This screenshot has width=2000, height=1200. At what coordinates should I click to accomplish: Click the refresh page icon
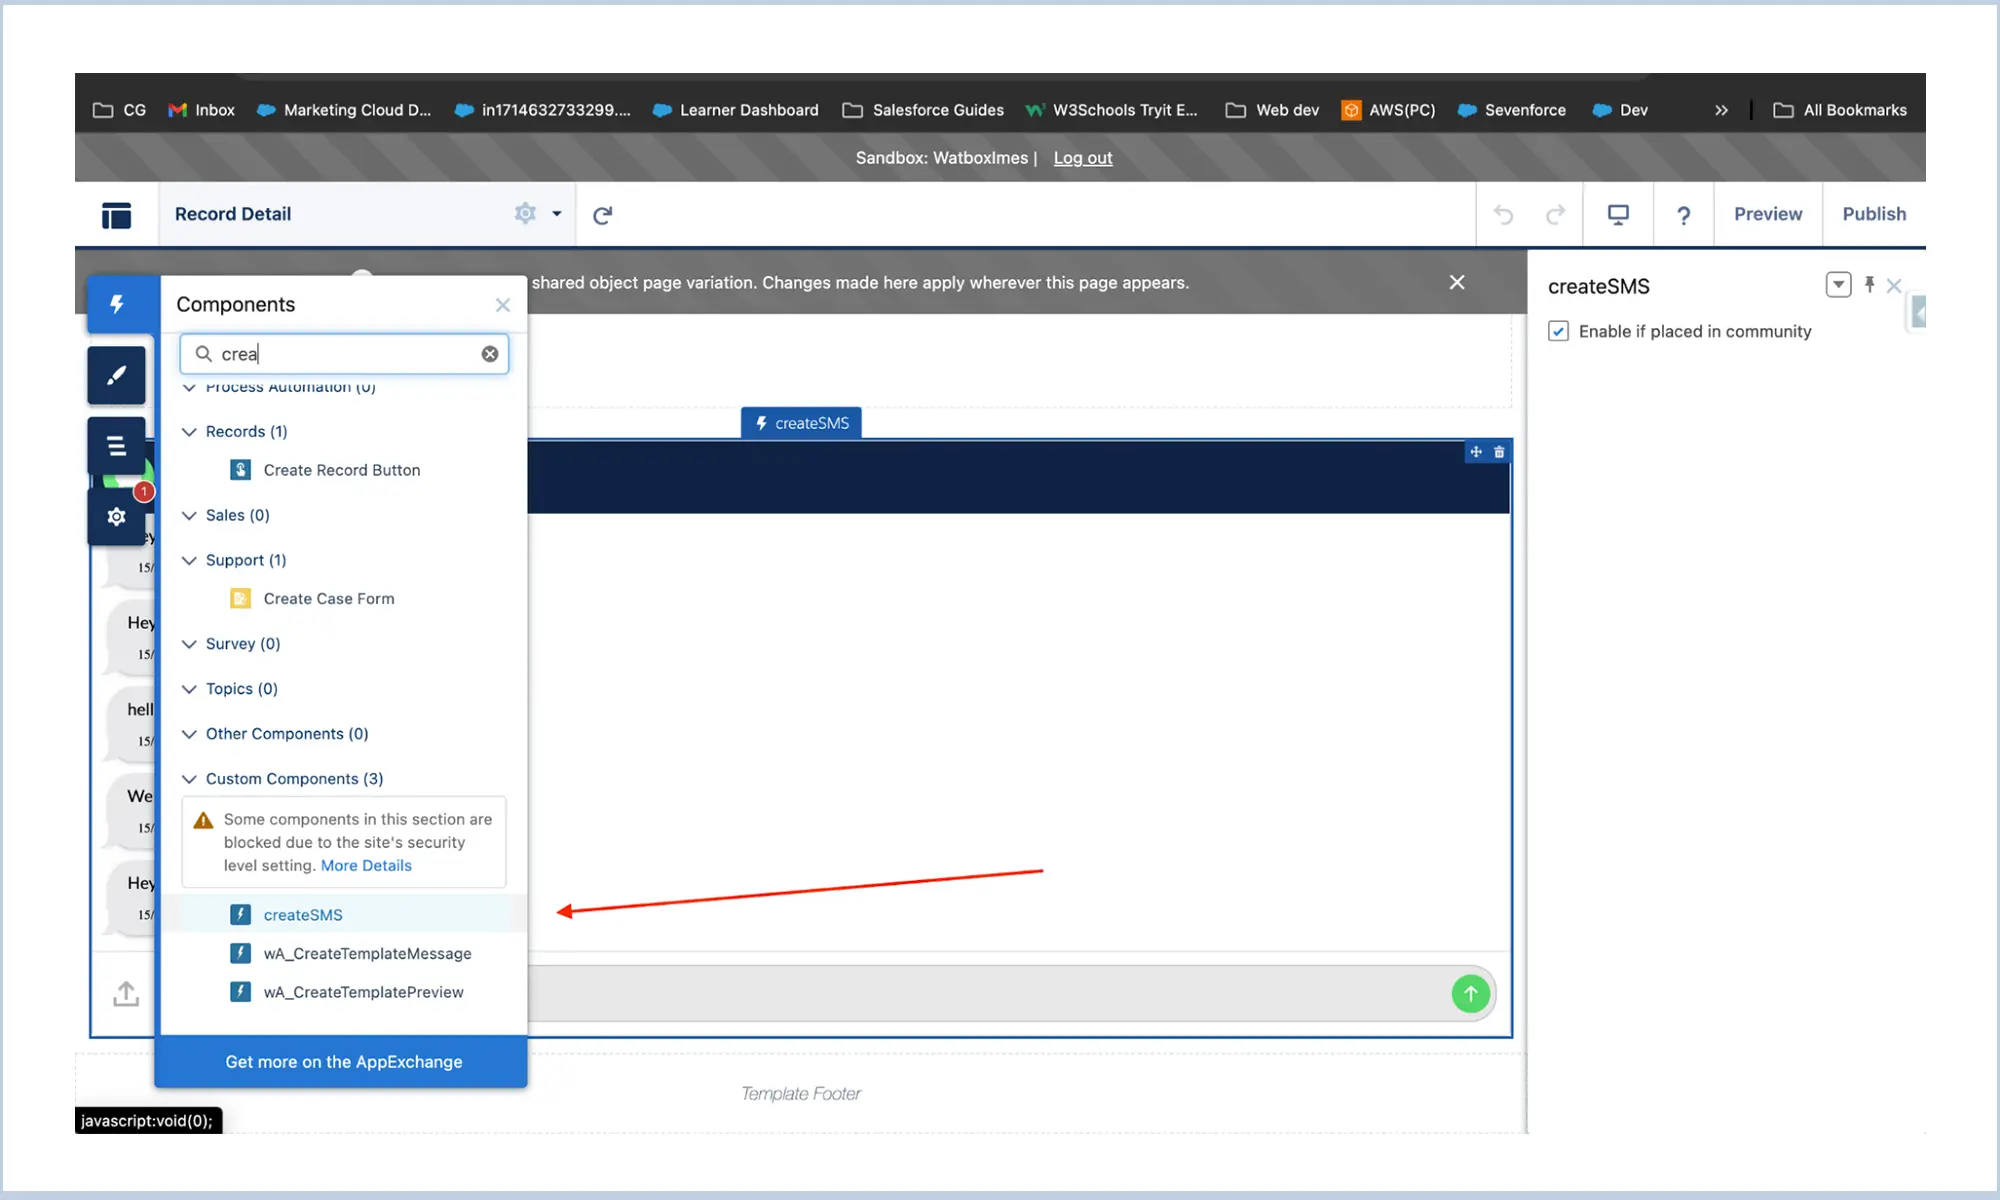pos(602,215)
